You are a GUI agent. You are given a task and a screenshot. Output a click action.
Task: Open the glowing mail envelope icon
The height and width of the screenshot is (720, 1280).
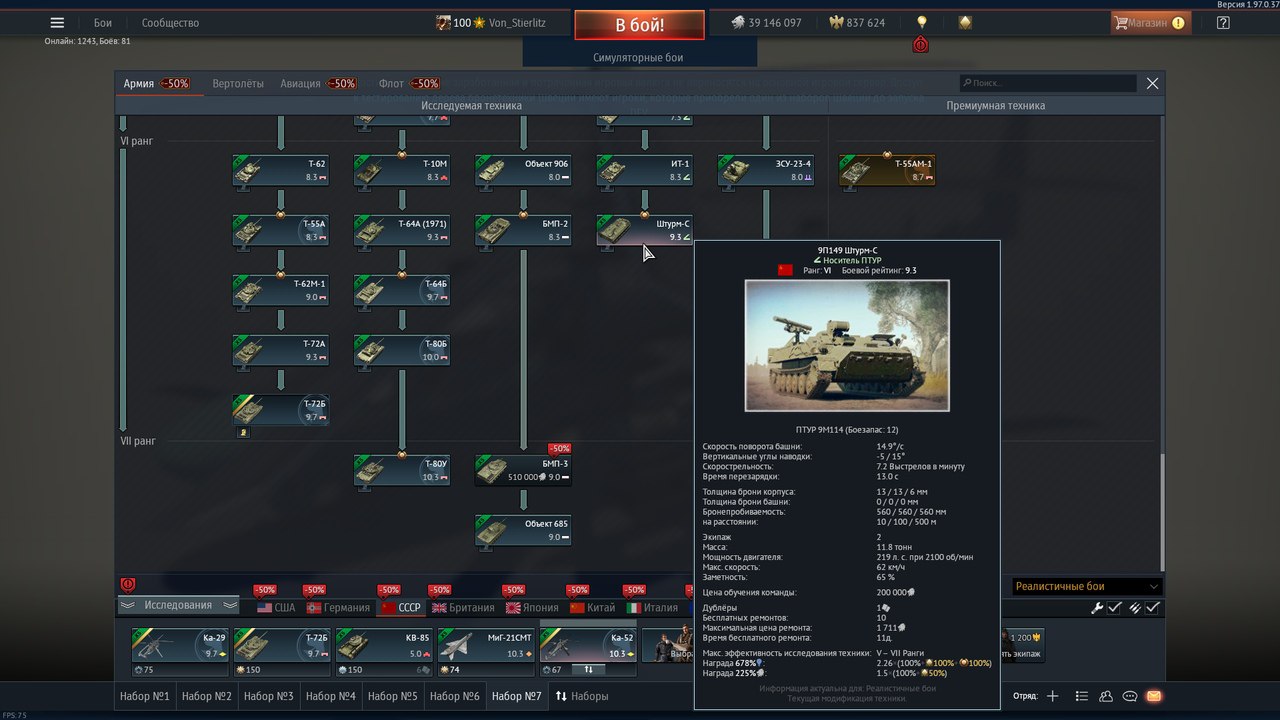point(1154,696)
